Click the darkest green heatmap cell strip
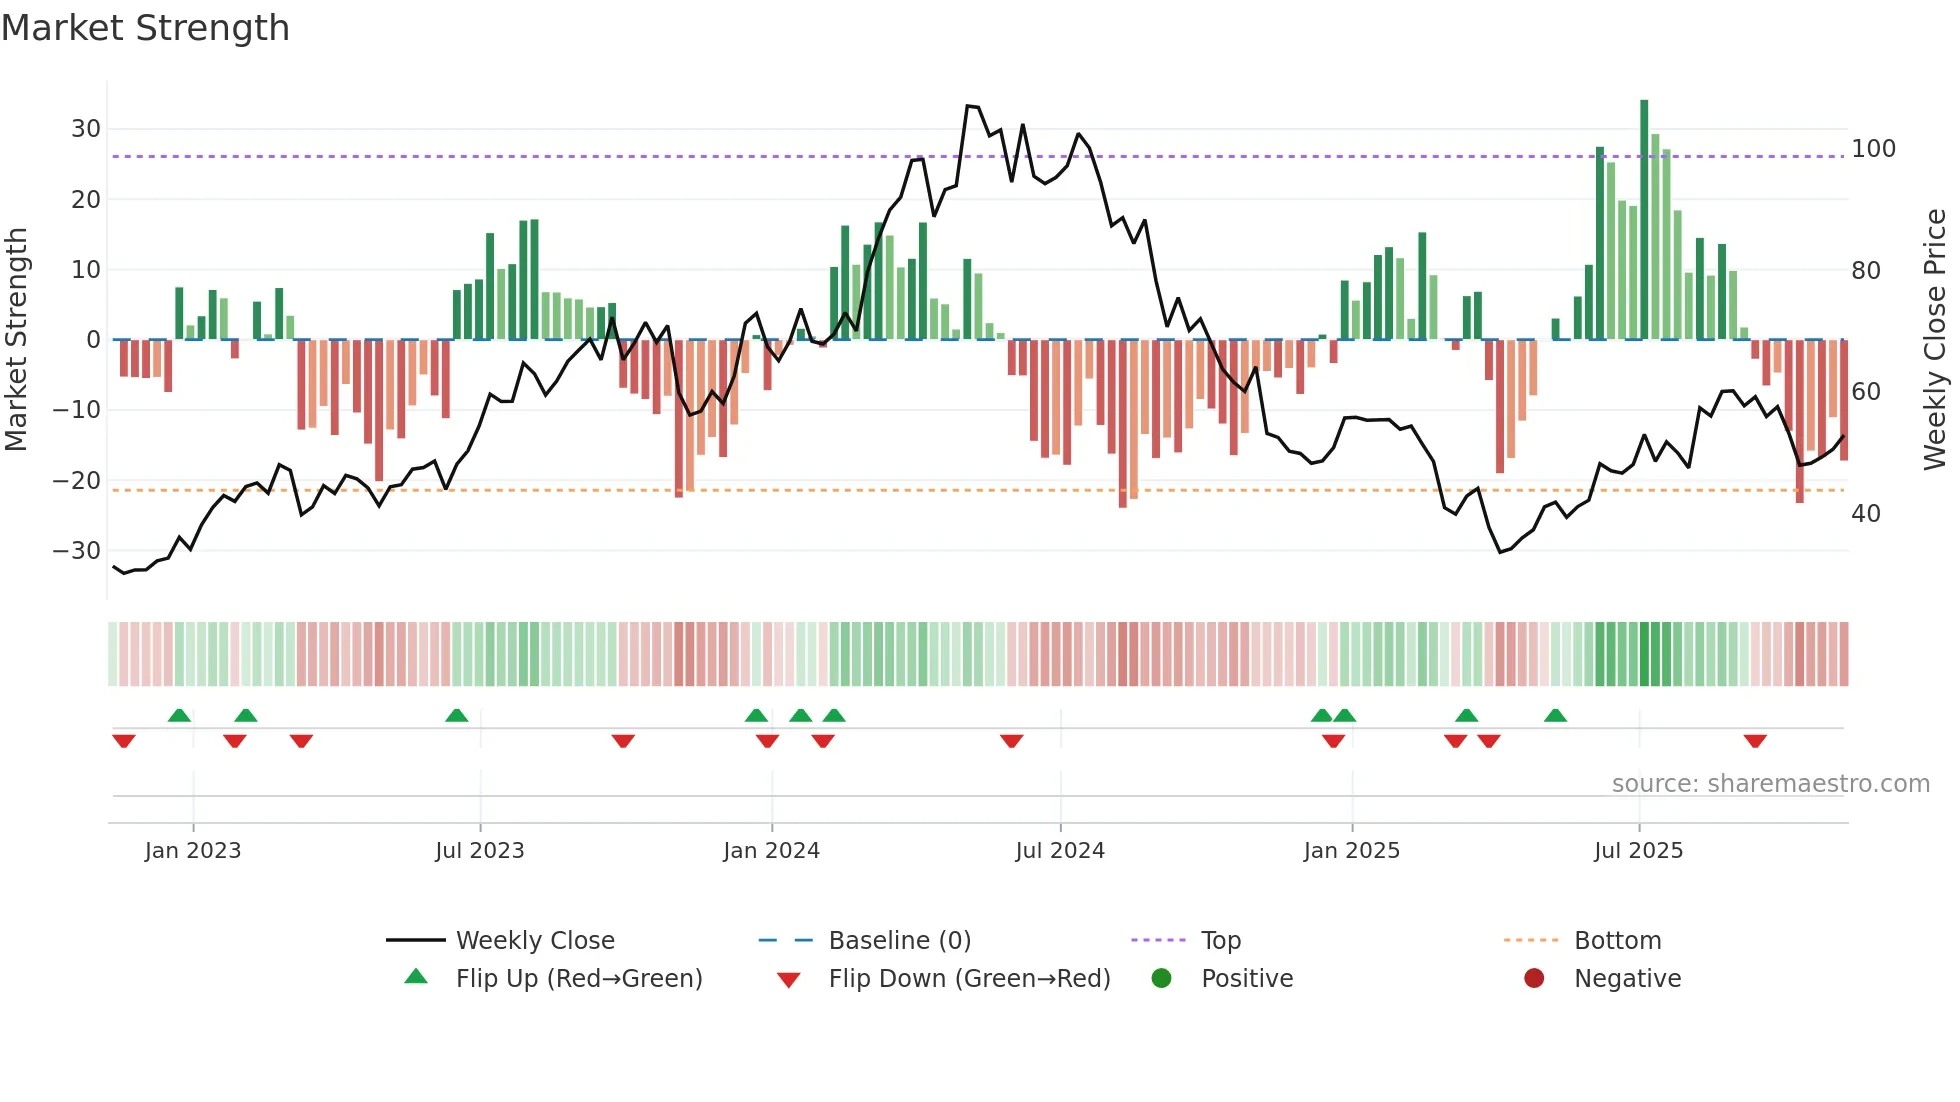1960x1102 pixels. click(1644, 654)
